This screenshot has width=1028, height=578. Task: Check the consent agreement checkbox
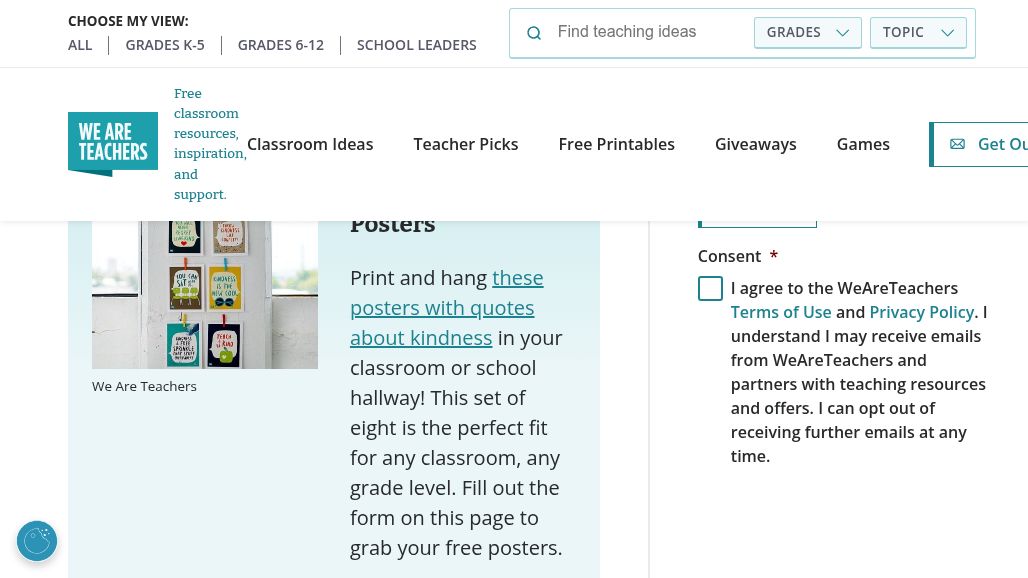coord(710,289)
